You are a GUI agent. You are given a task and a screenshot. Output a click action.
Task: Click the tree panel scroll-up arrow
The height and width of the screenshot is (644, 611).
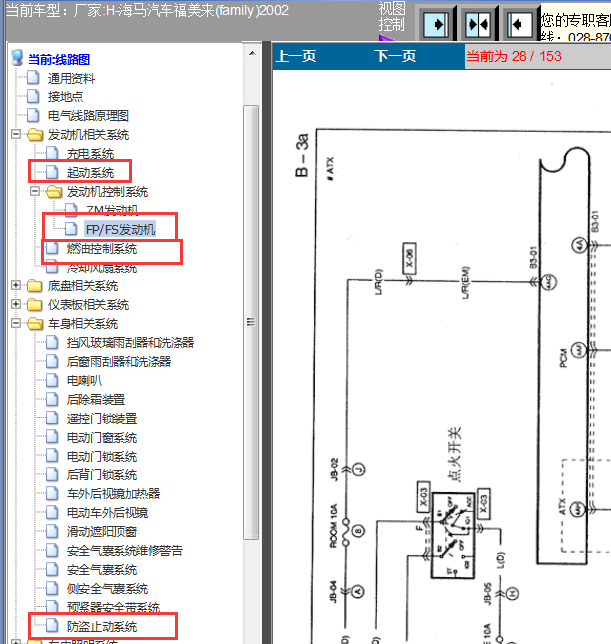point(252,53)
